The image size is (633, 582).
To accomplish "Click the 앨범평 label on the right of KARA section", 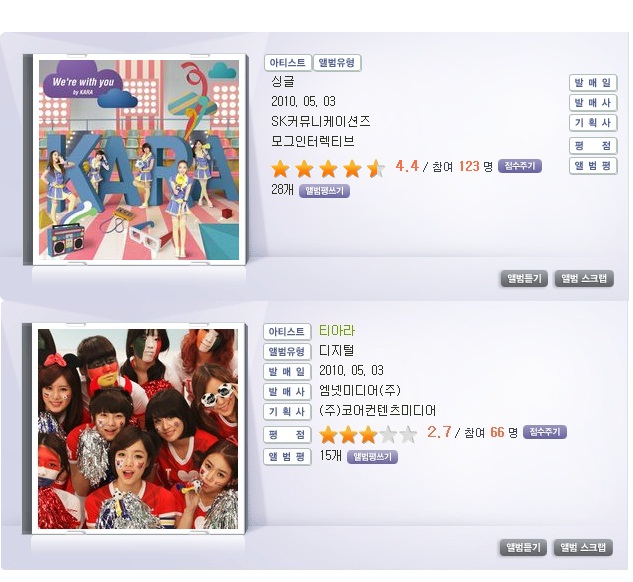I will point(593,166).
